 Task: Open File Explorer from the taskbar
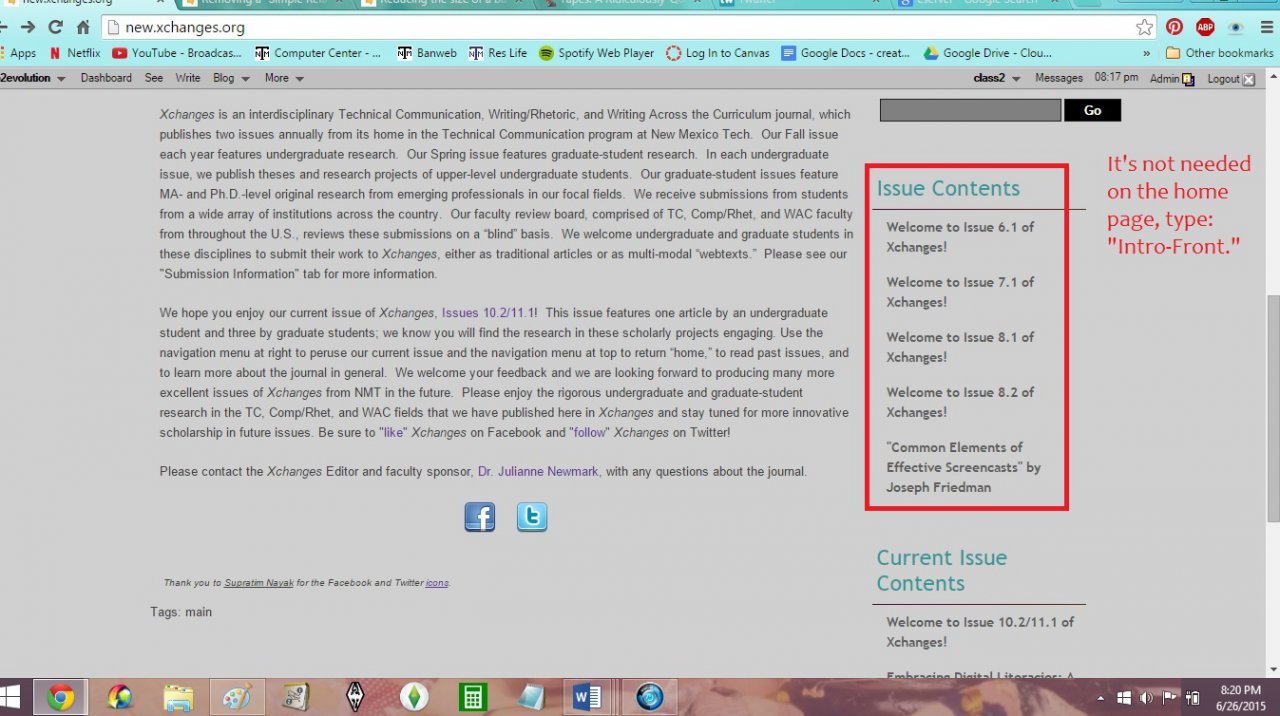pos(178,697)
